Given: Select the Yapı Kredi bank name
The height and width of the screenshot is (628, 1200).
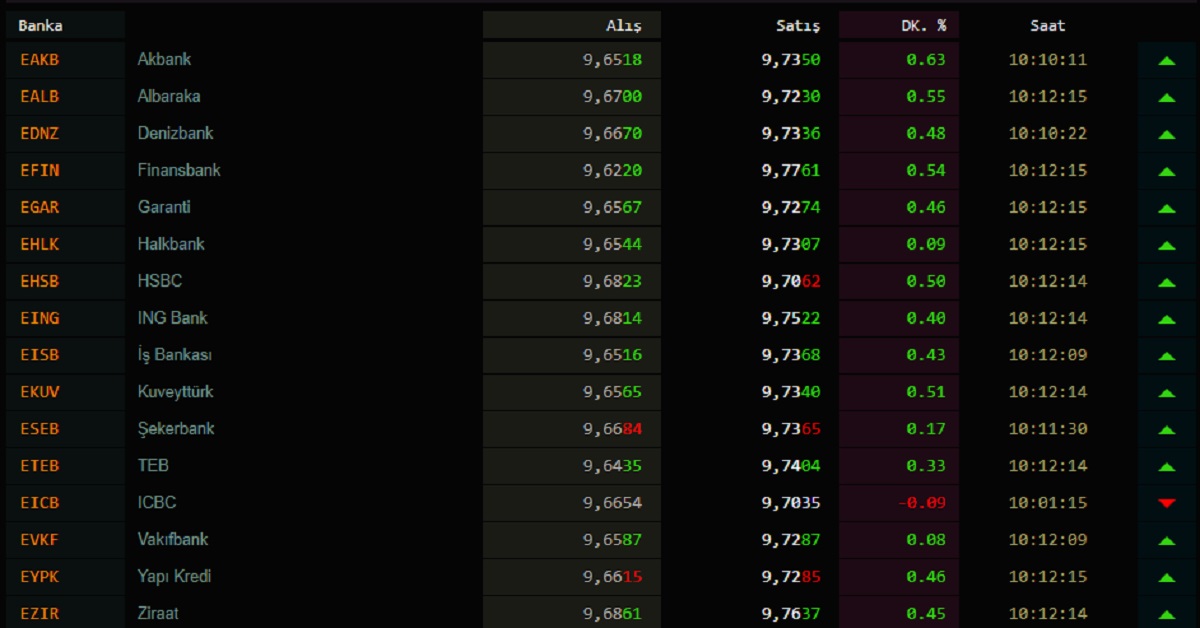Looking at the screenshot, I should pyautogui.click(x=174, y=576).
